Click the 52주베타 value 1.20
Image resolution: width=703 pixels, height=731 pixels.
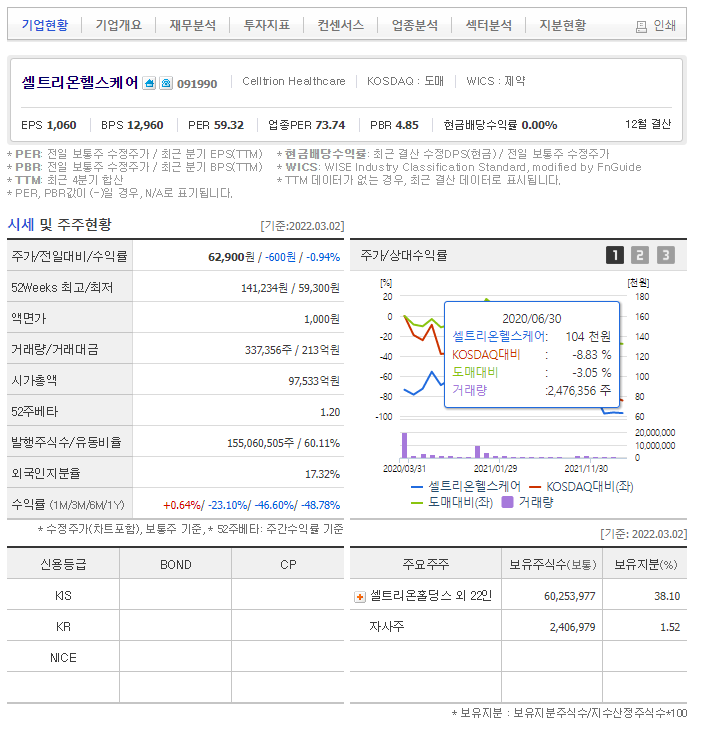coord(330,412)
